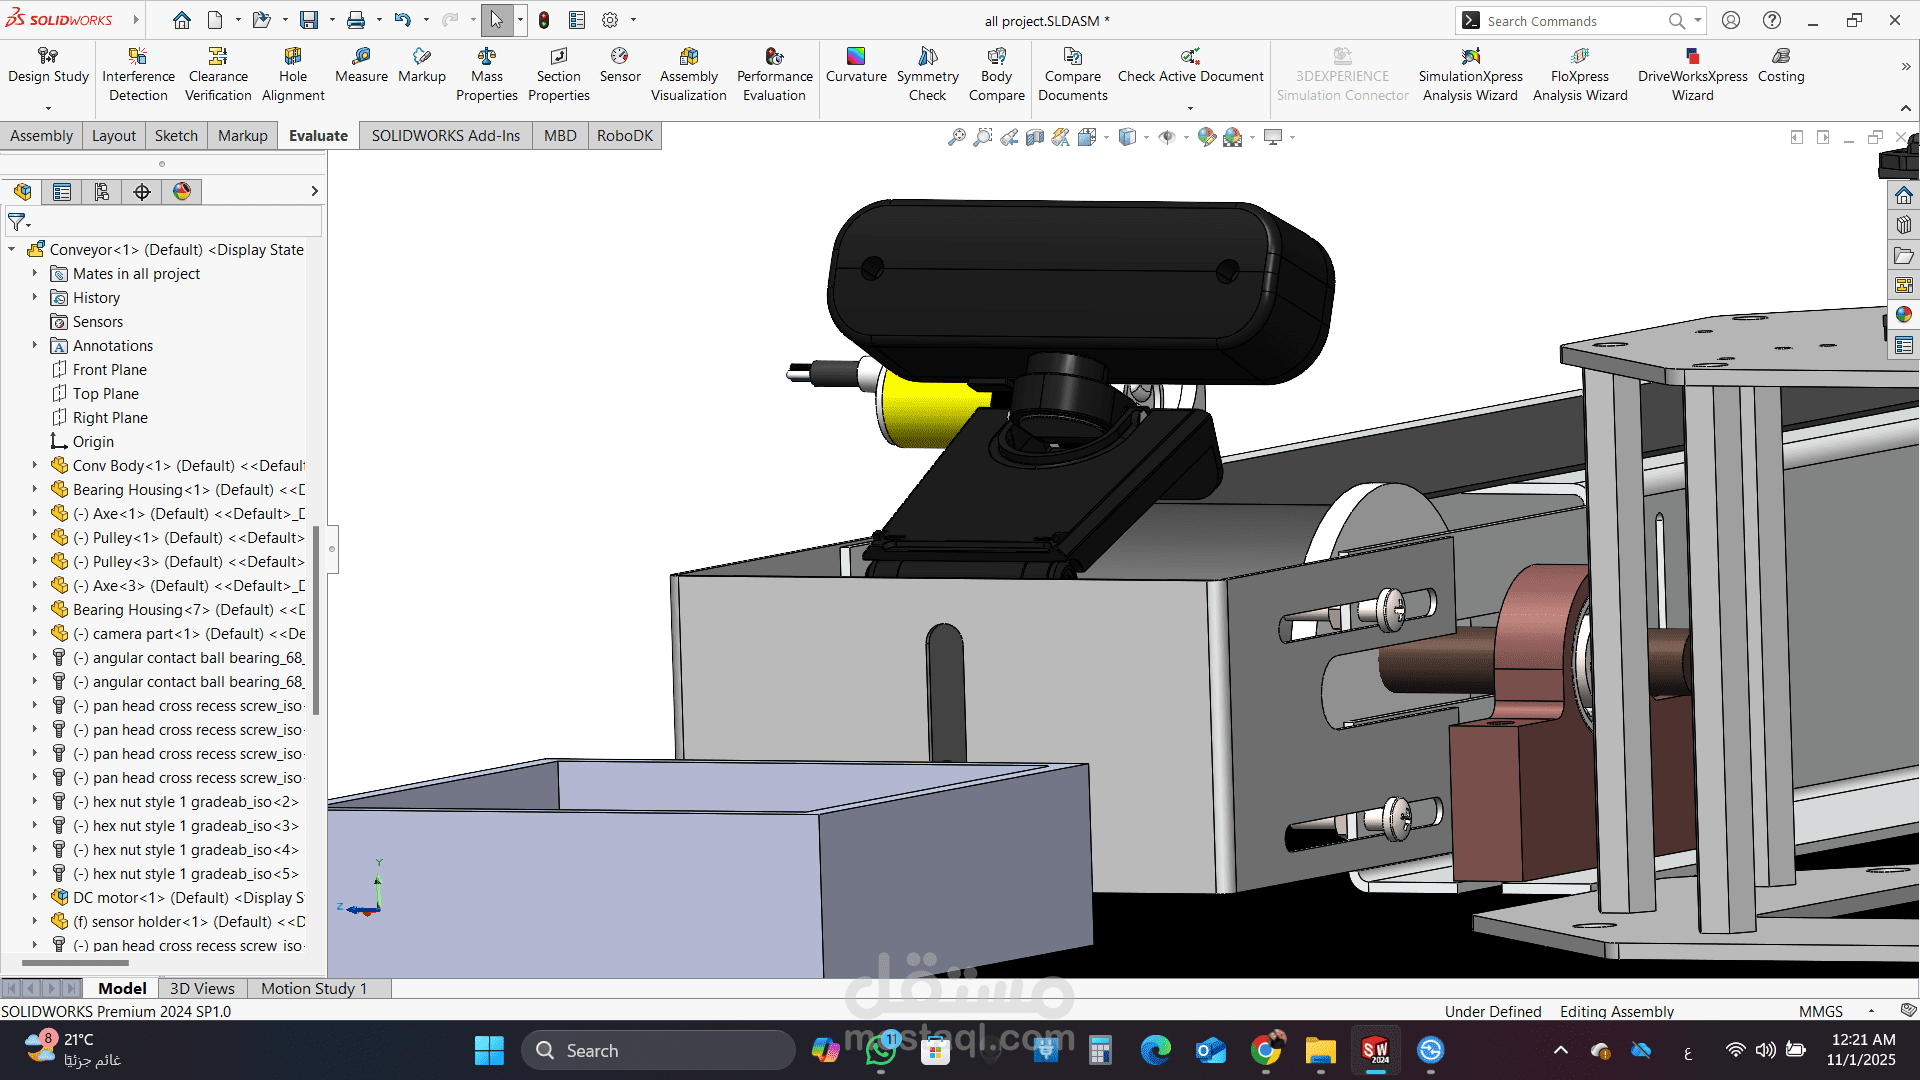Switch to the Assembly tab
The image size is (1920, 1080).
[x=41, y=136]
